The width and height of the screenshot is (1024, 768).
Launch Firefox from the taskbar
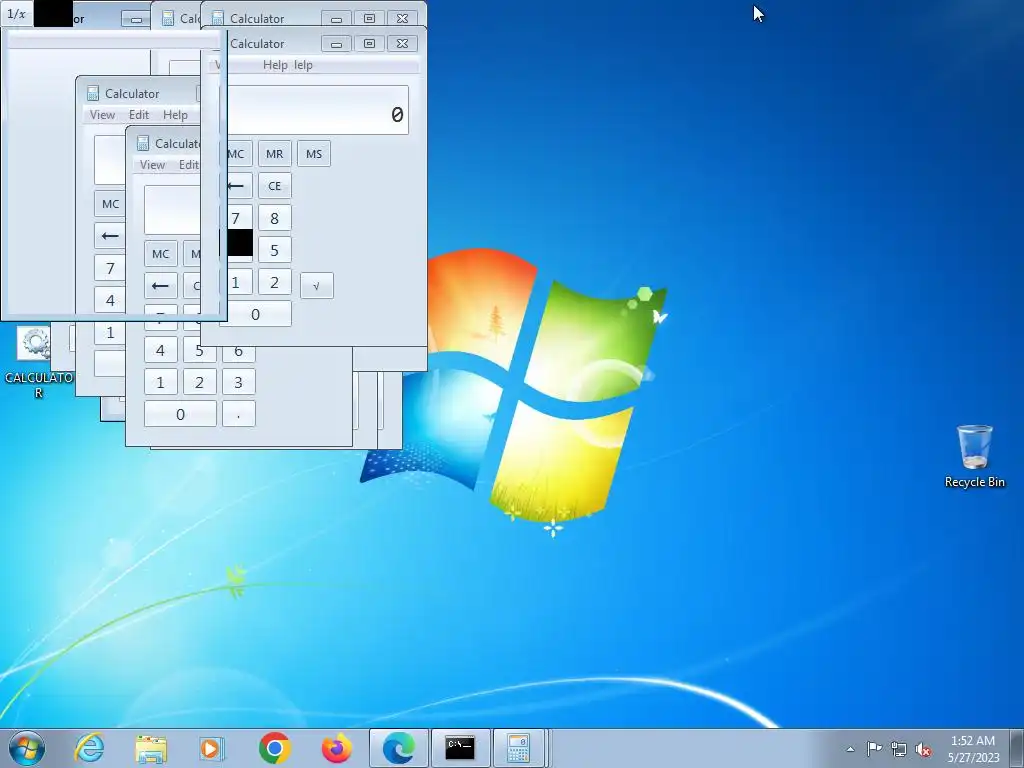[x=336, y=748]
